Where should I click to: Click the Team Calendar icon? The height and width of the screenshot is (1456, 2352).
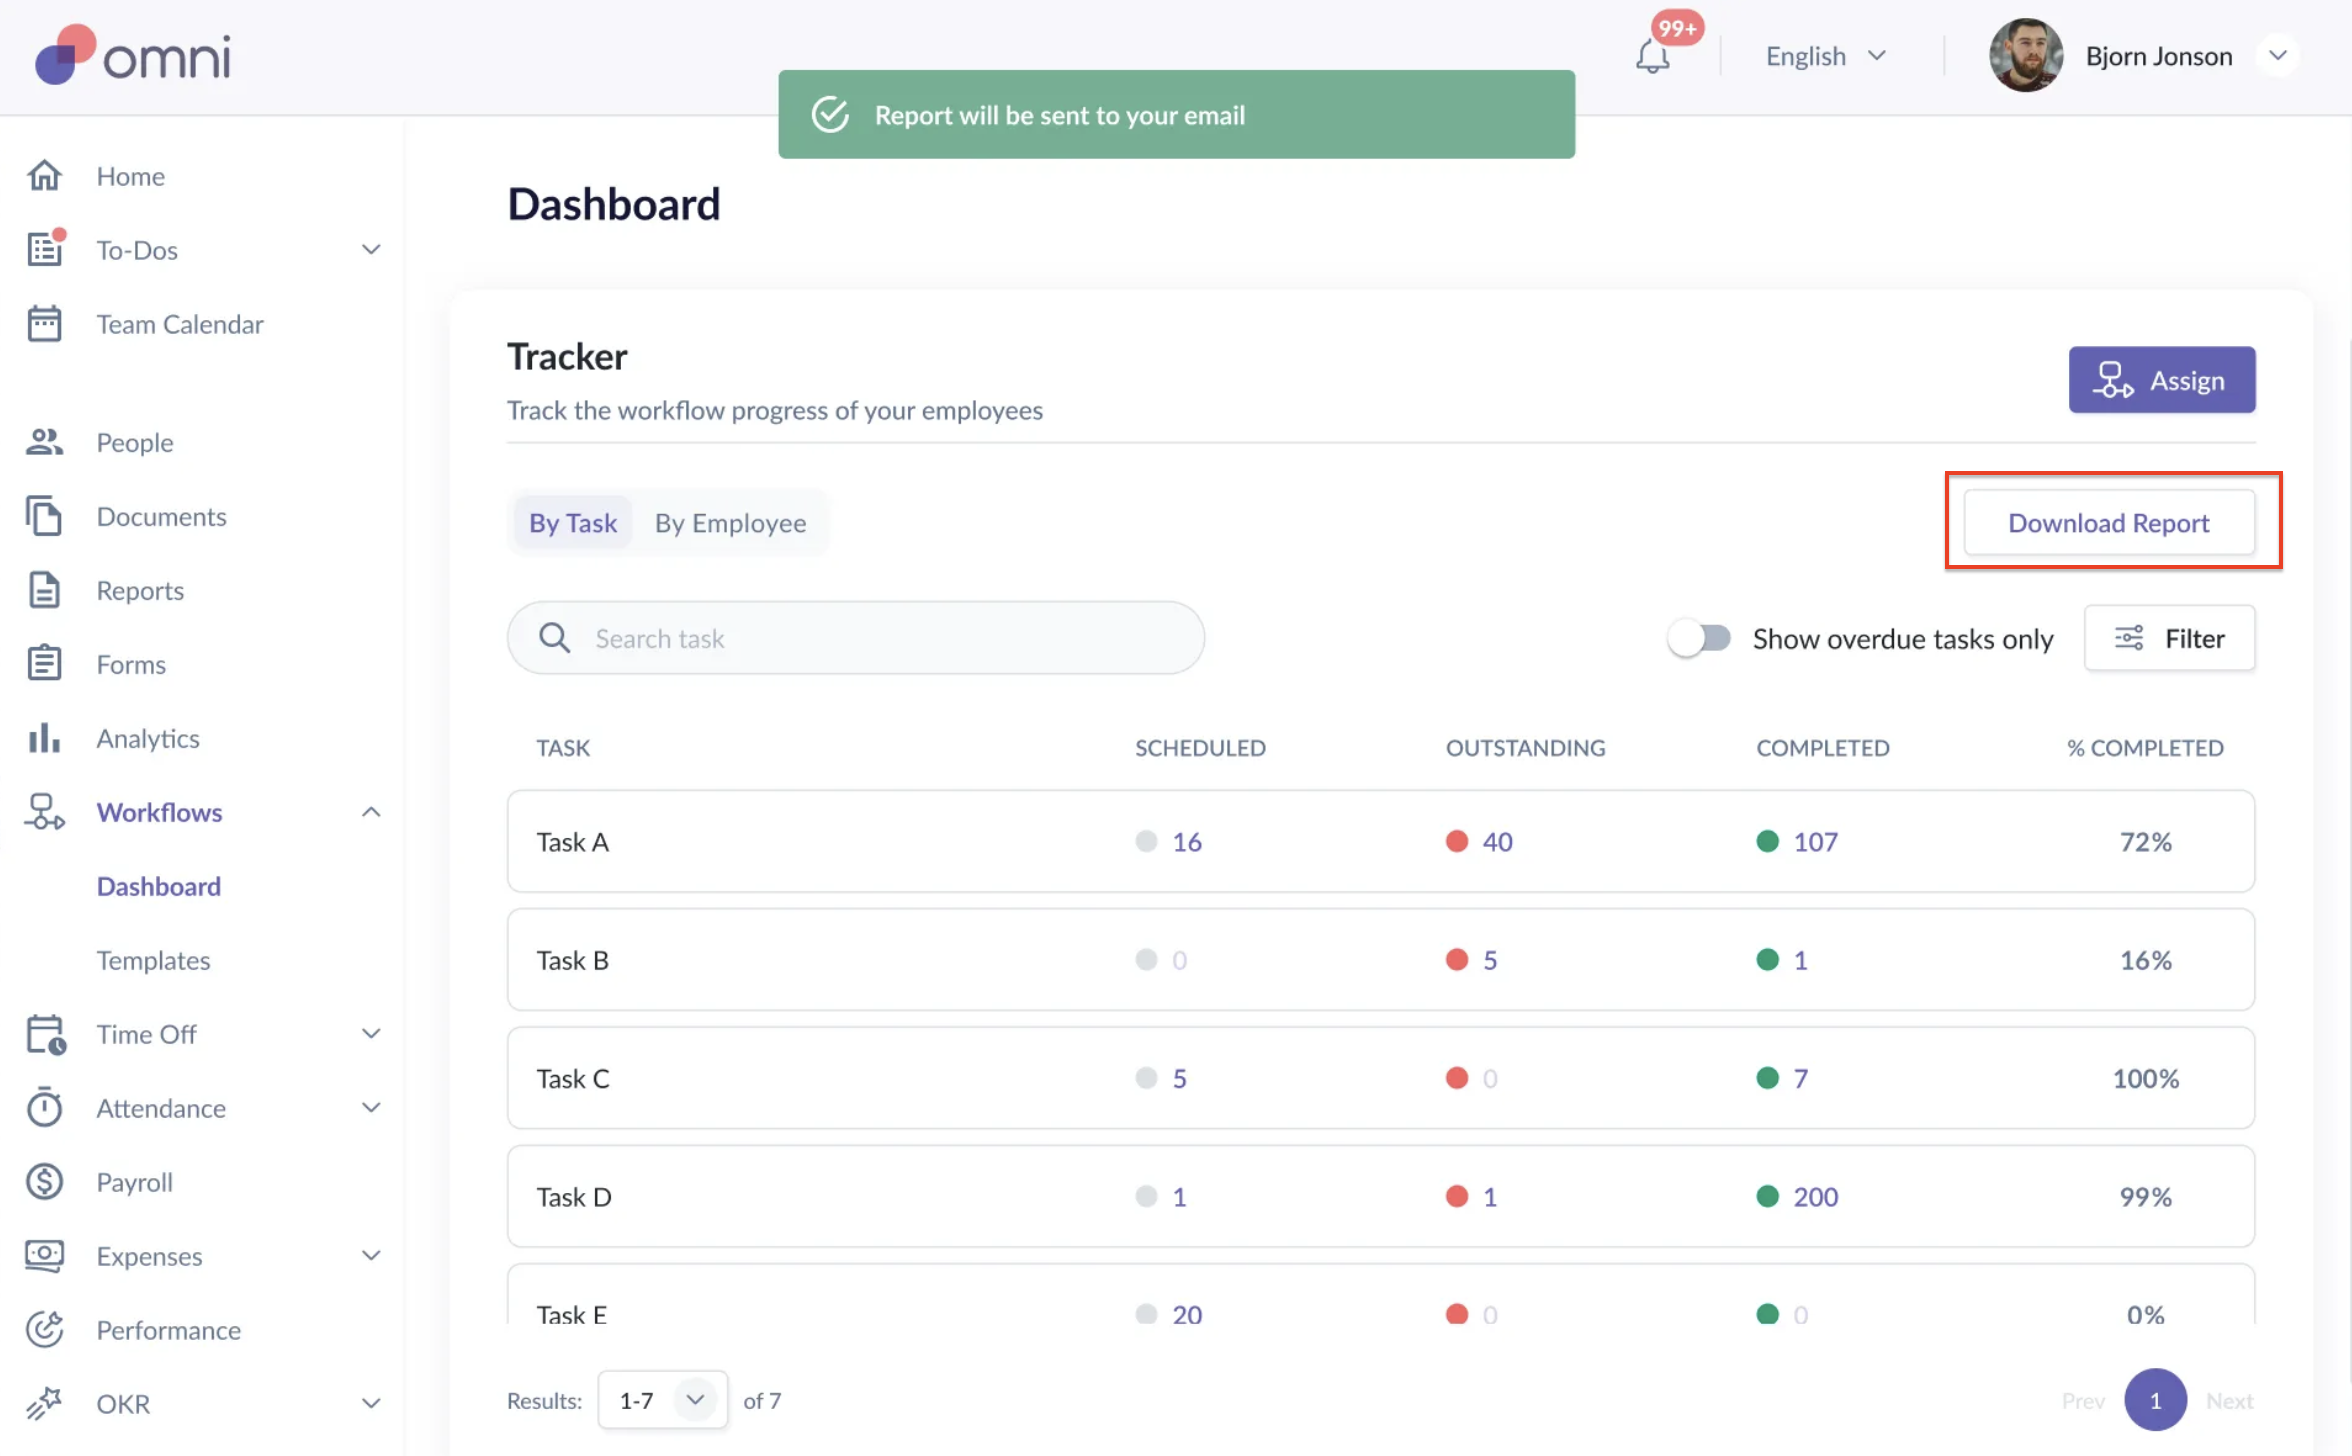point(44,324)
